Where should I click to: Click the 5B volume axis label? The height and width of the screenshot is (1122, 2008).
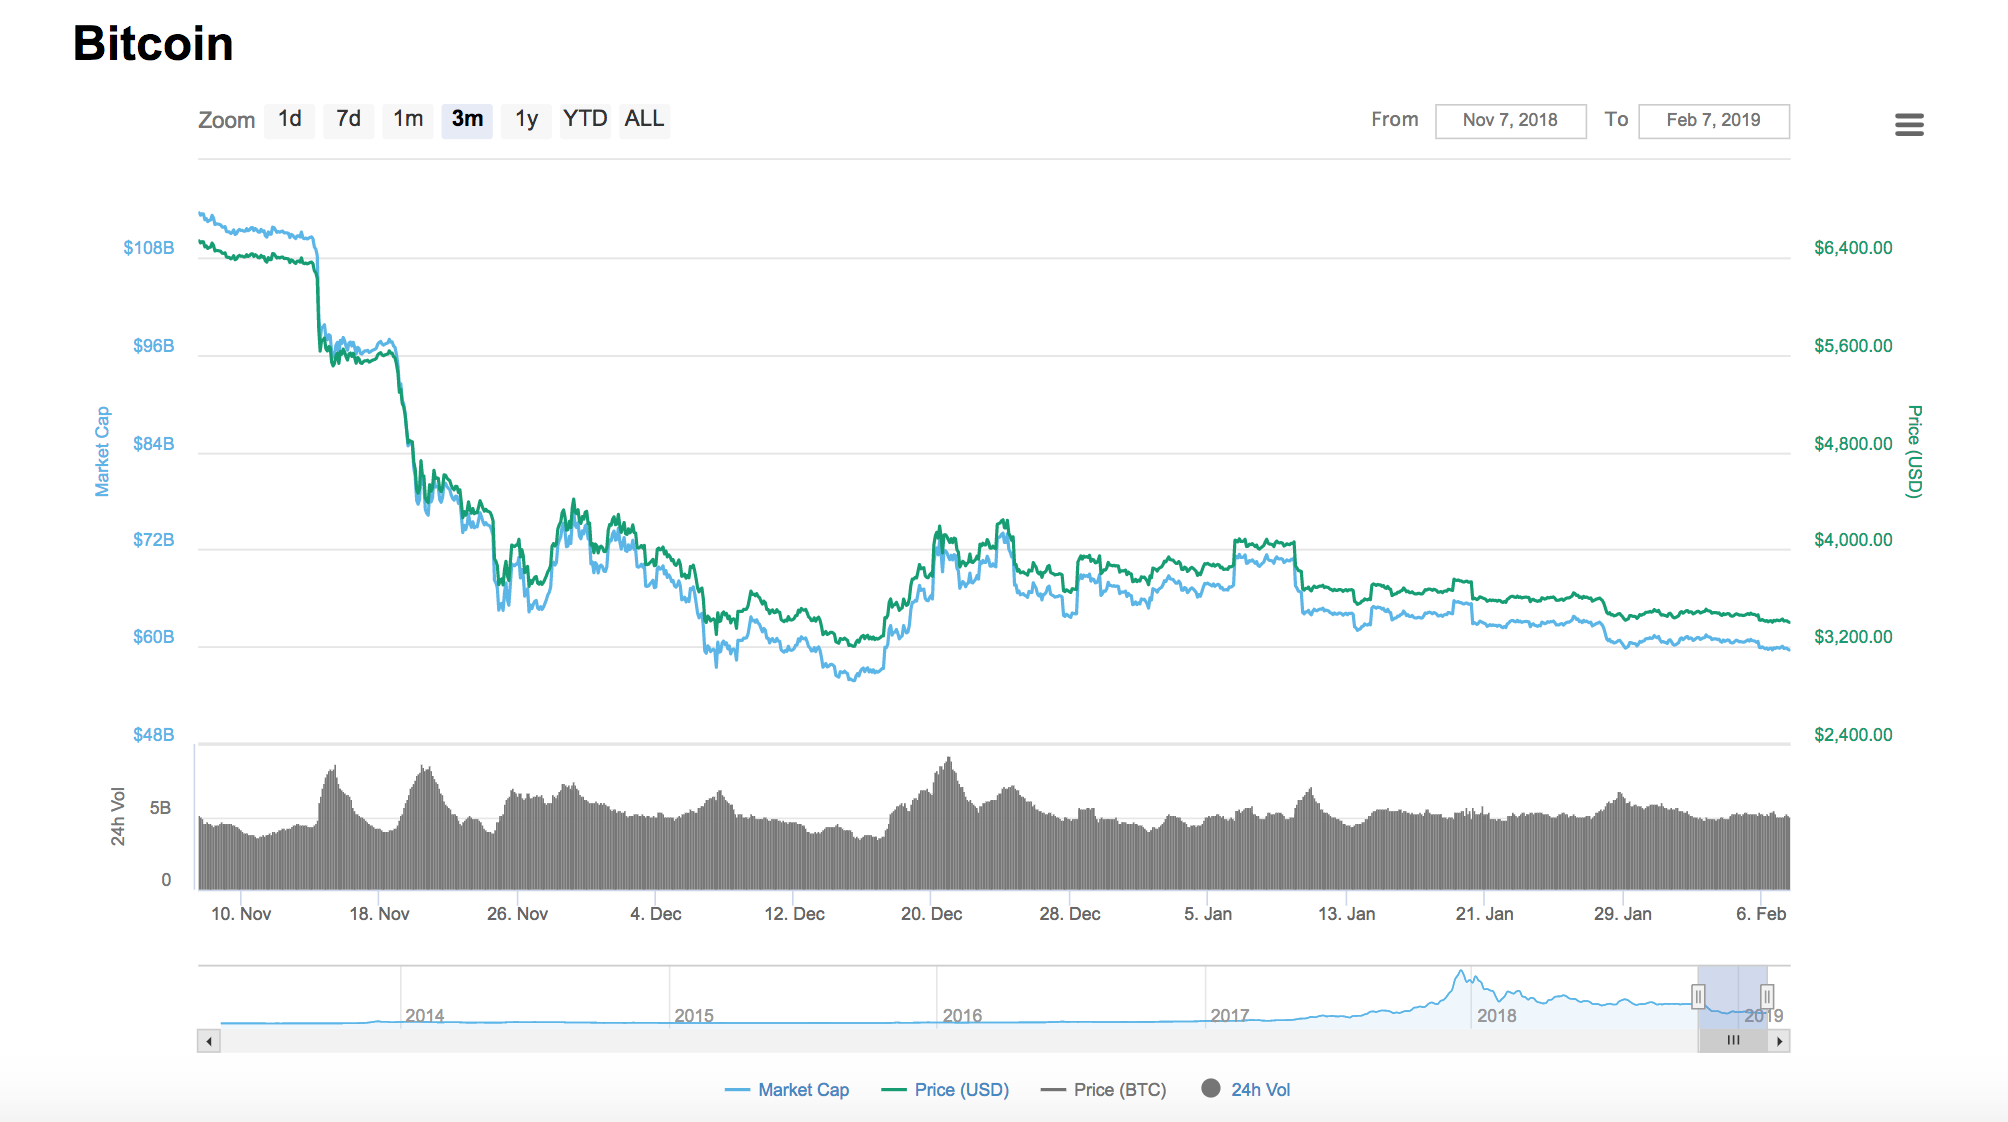click(x=160, y=808)
